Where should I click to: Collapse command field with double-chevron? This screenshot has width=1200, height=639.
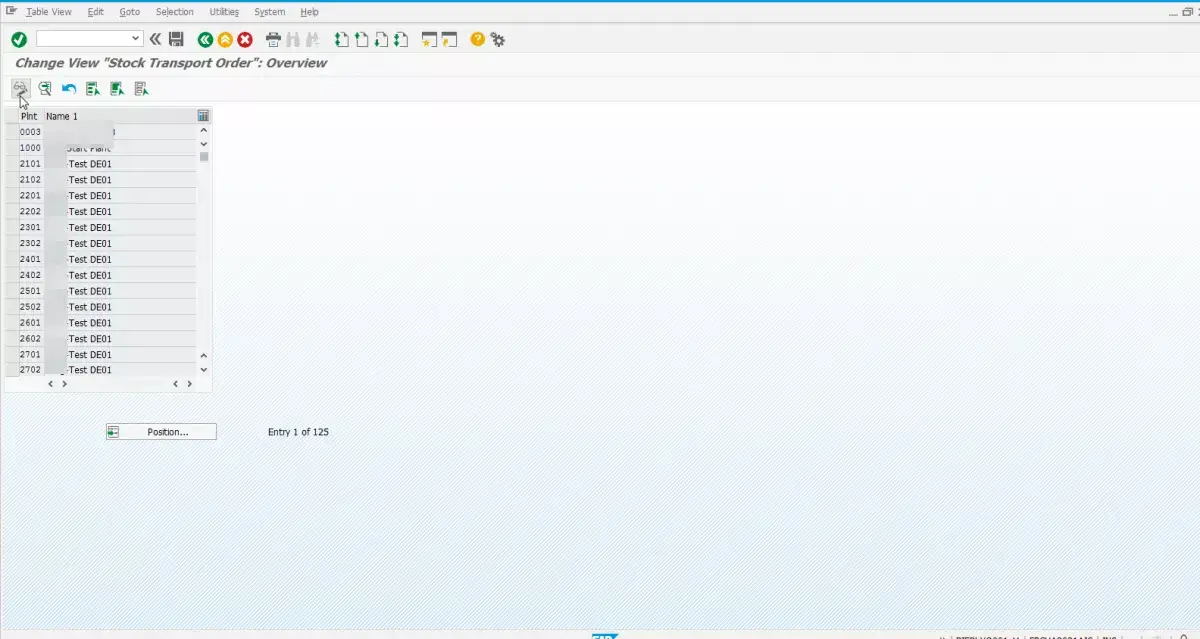click(155, 39)
